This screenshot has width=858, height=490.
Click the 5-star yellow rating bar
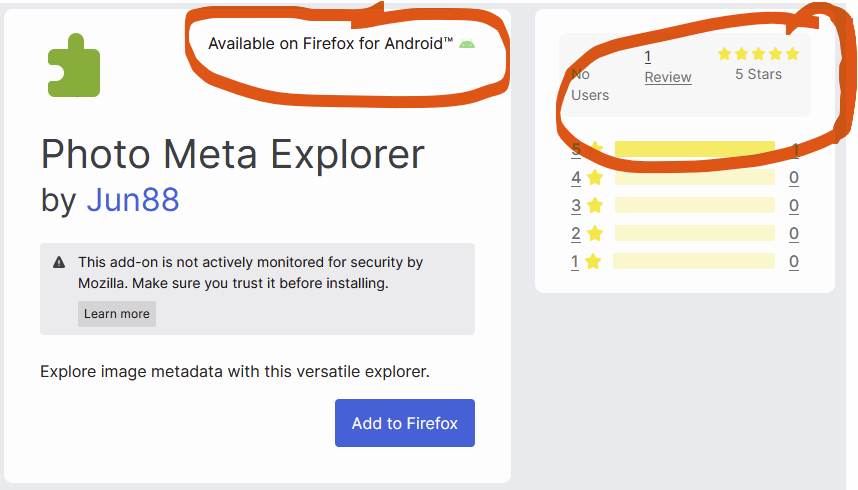(695, 150)
